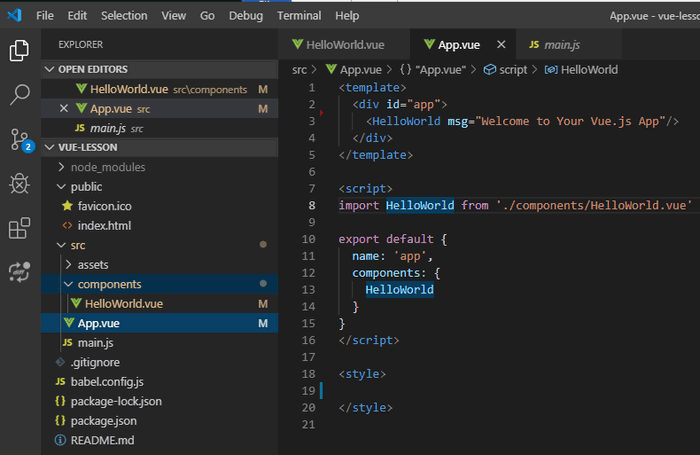This screenshot has width=700, height=455.
Task: Open package-lock.json in the file tree
Action: click(159, 401)
